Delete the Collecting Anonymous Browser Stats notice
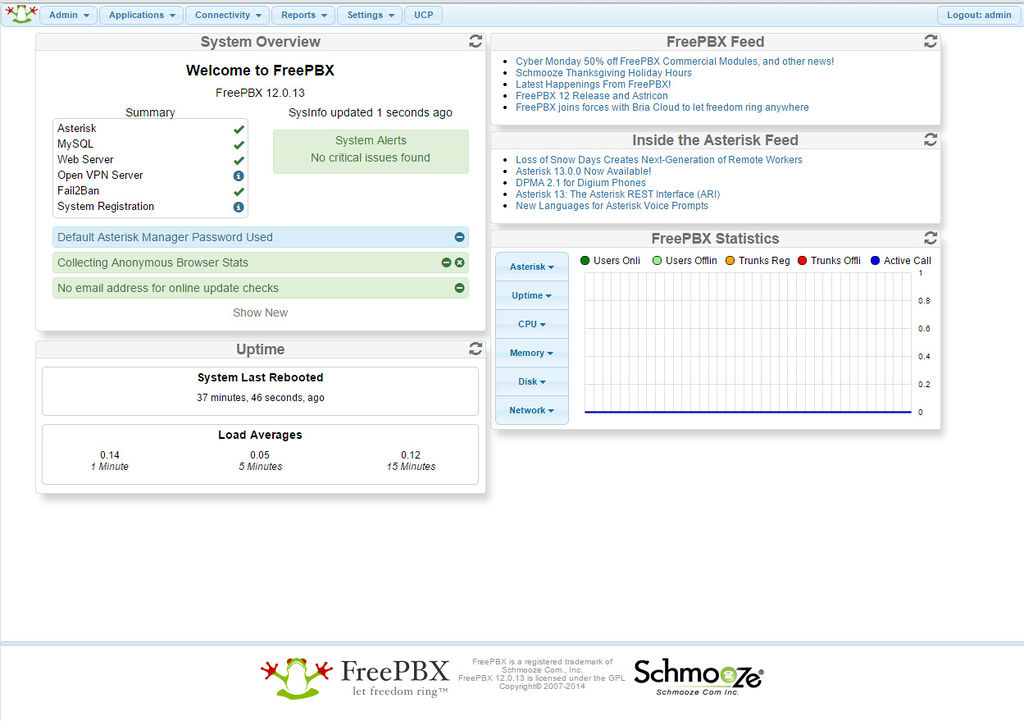This screenshot has width=1024, height=721. tap(460, 262)
